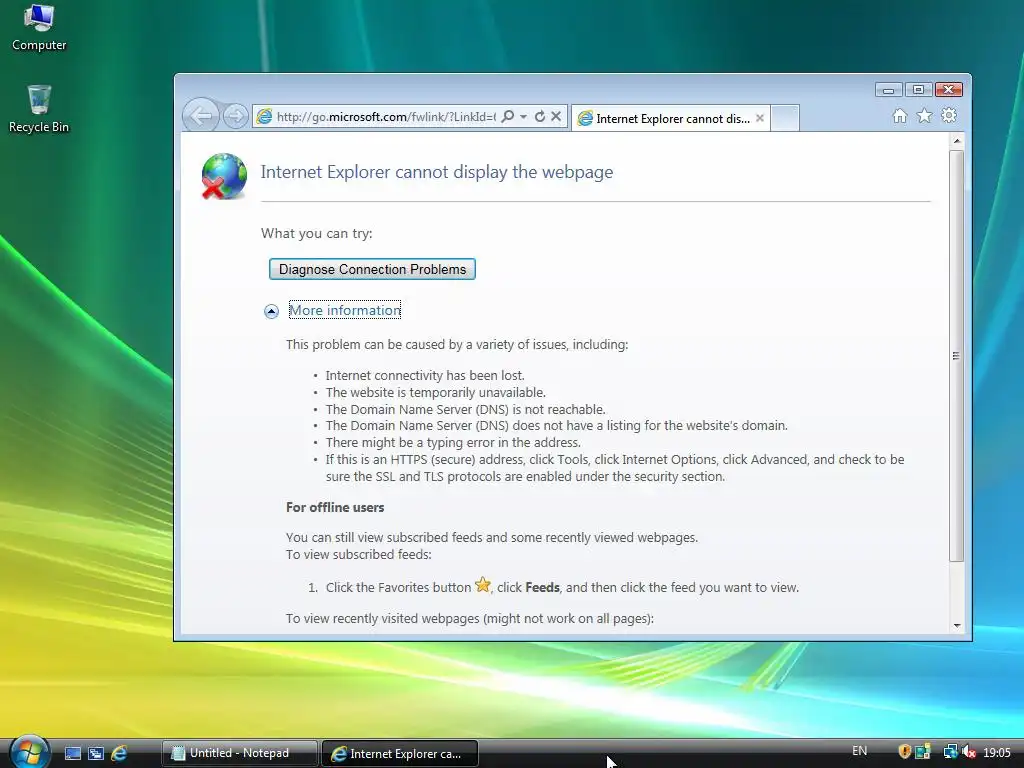Click the security shield tray icon

click(904, 752)
